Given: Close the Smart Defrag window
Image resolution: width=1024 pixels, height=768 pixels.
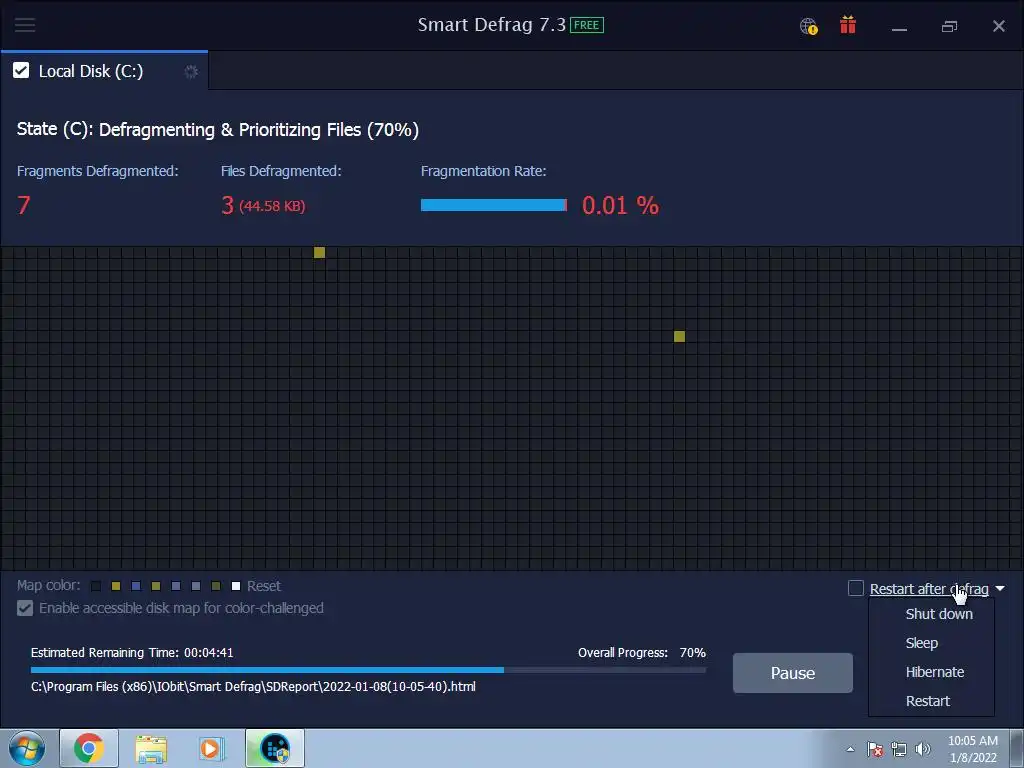Looking at the screenshot, I should tap(999, 26).
